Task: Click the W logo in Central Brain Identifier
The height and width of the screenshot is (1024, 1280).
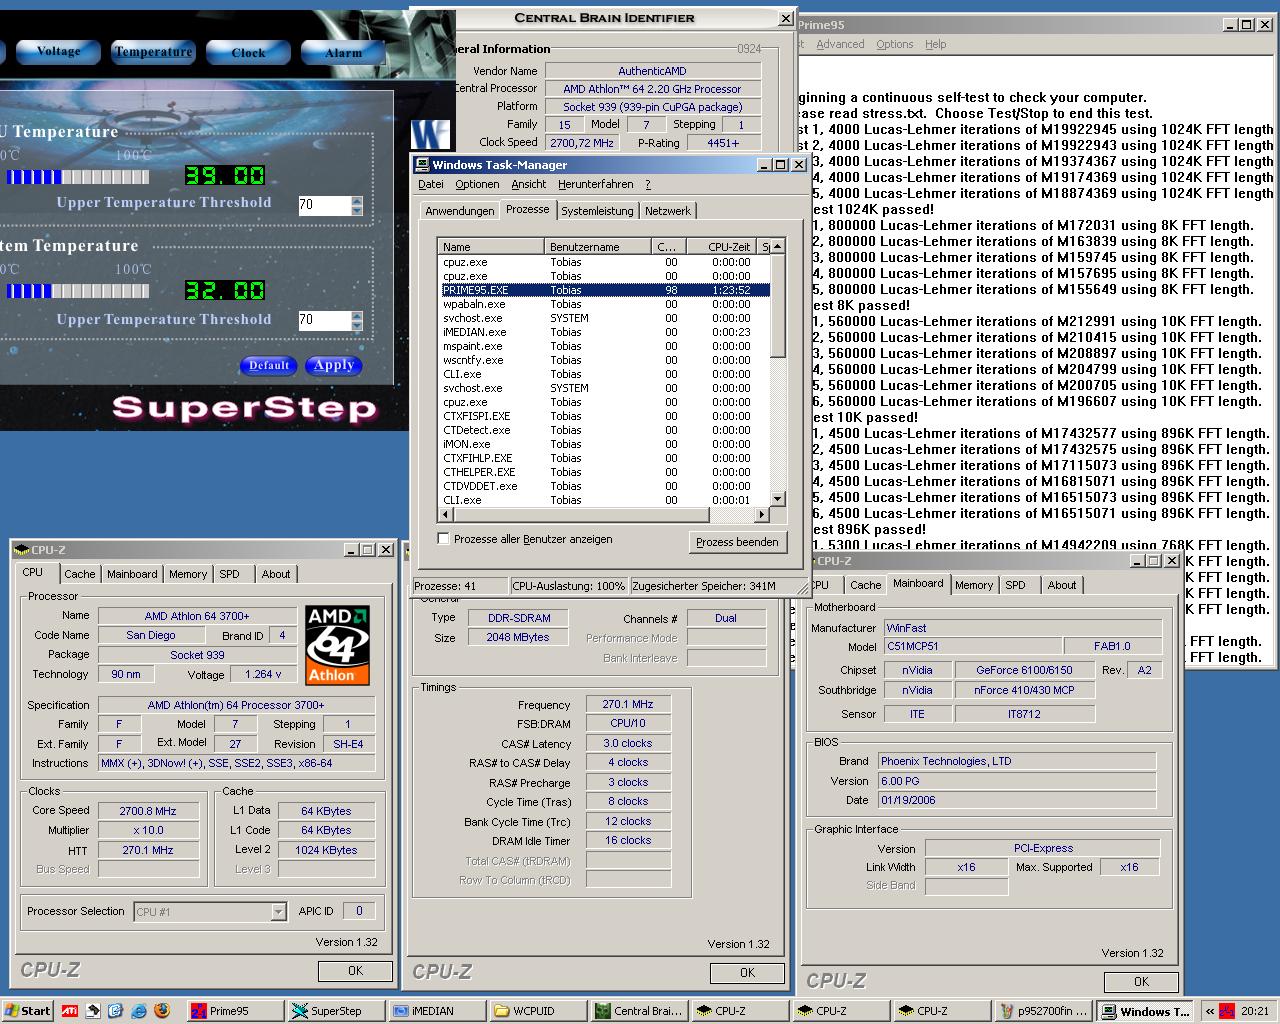Action: pyautogui.click(x=430, y=135)
